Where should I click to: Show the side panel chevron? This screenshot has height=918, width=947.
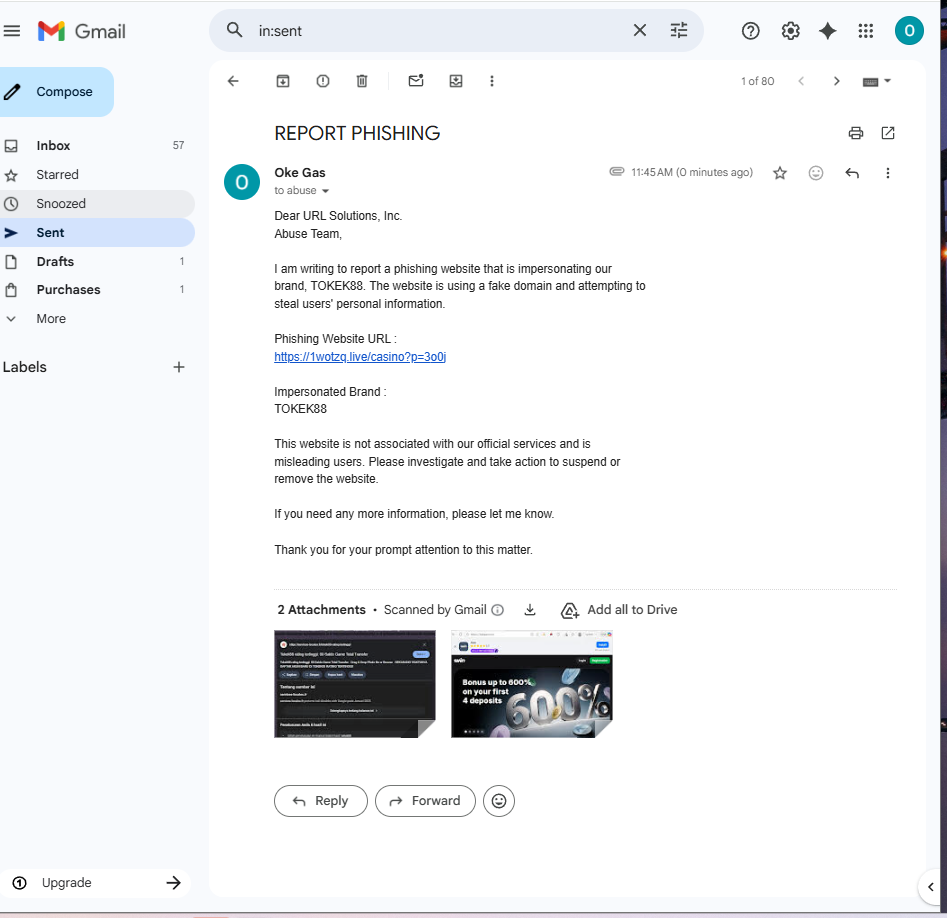[931, 887]
